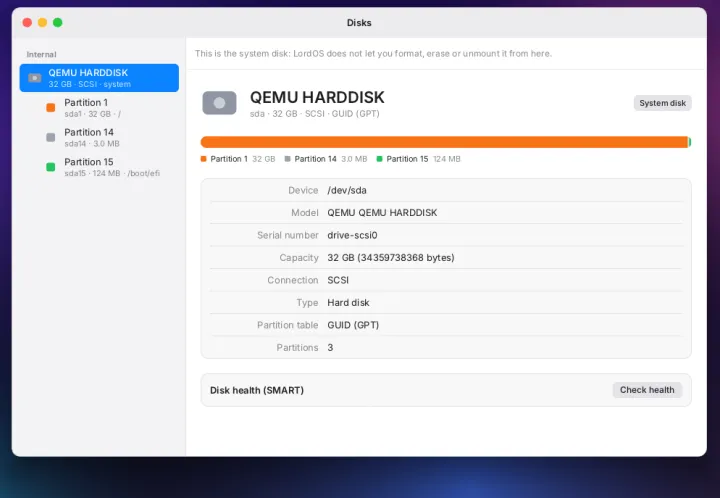Click the 'Partition 14' legend label
This screenshot has height=498, width=720.
(x=315, y=159)
